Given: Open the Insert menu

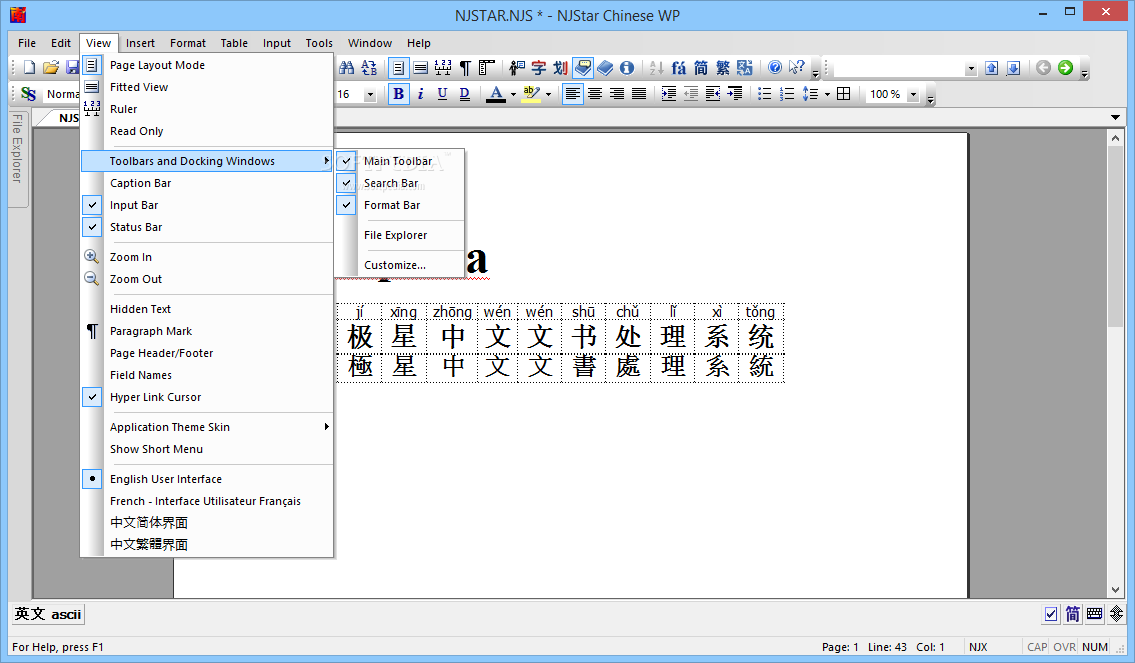Looking at the screenshot, I should 140,43.
